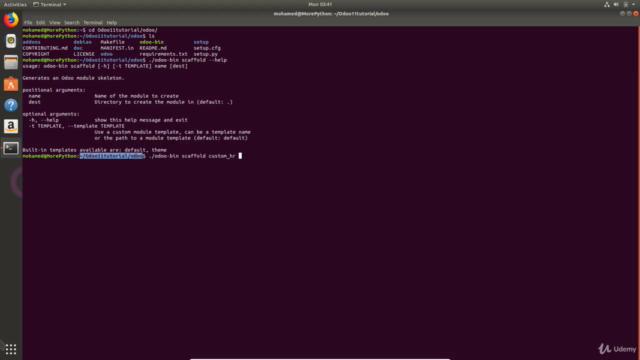This screenshot has height=360, width=640.
Task: Open Firefox from the dock
Action: (x=11, y=19)
